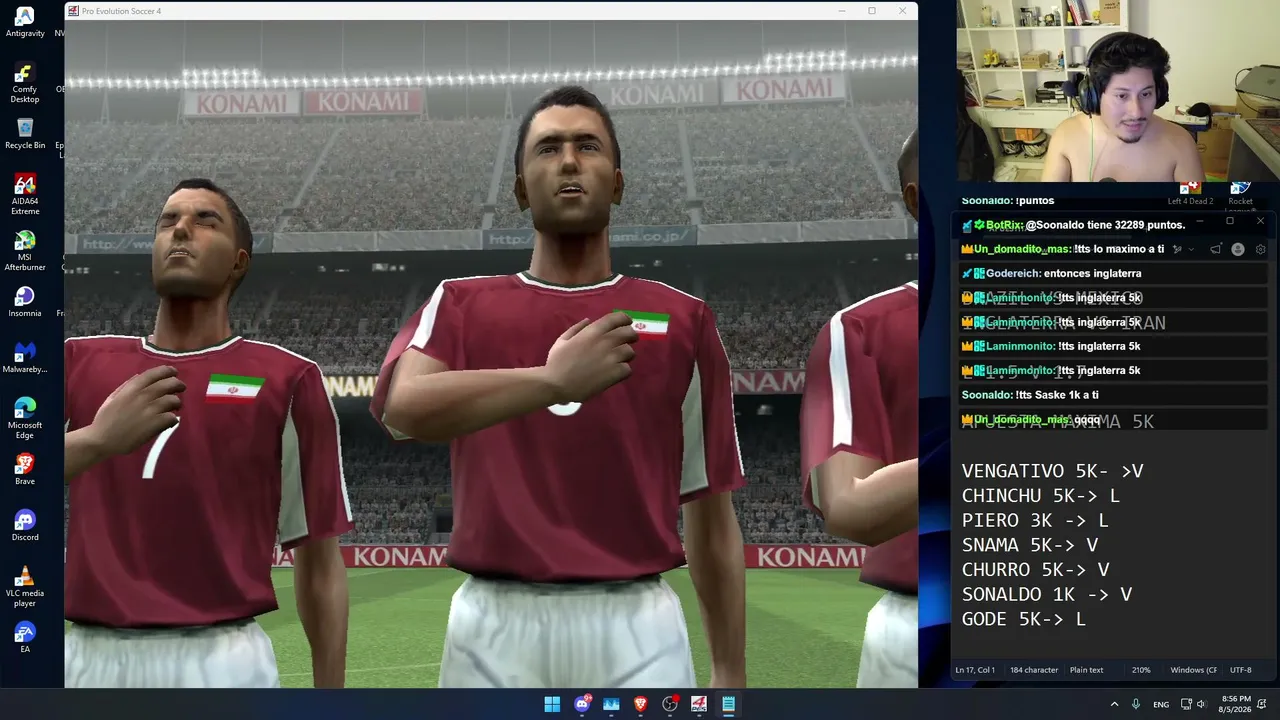The width and height of the screenshot is (1280, 720).
Task: Switch to Pro Evolution Soccer 4 taskbar icon
Action: point(699,704)
